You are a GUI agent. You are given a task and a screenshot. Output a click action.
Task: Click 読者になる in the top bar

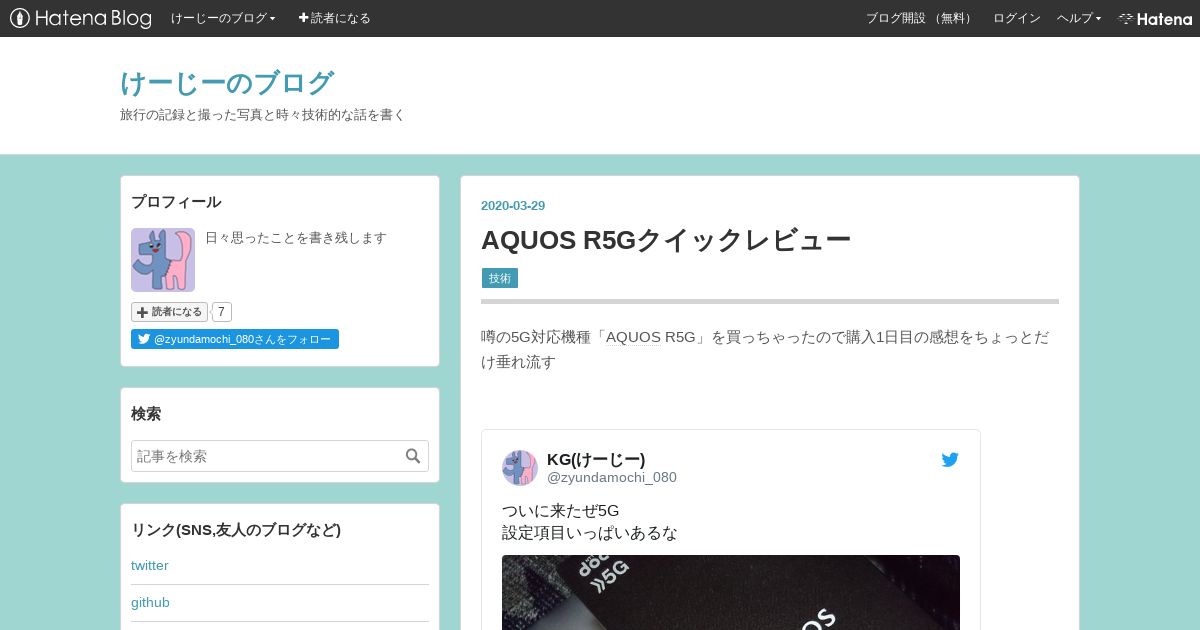point(334,18)
